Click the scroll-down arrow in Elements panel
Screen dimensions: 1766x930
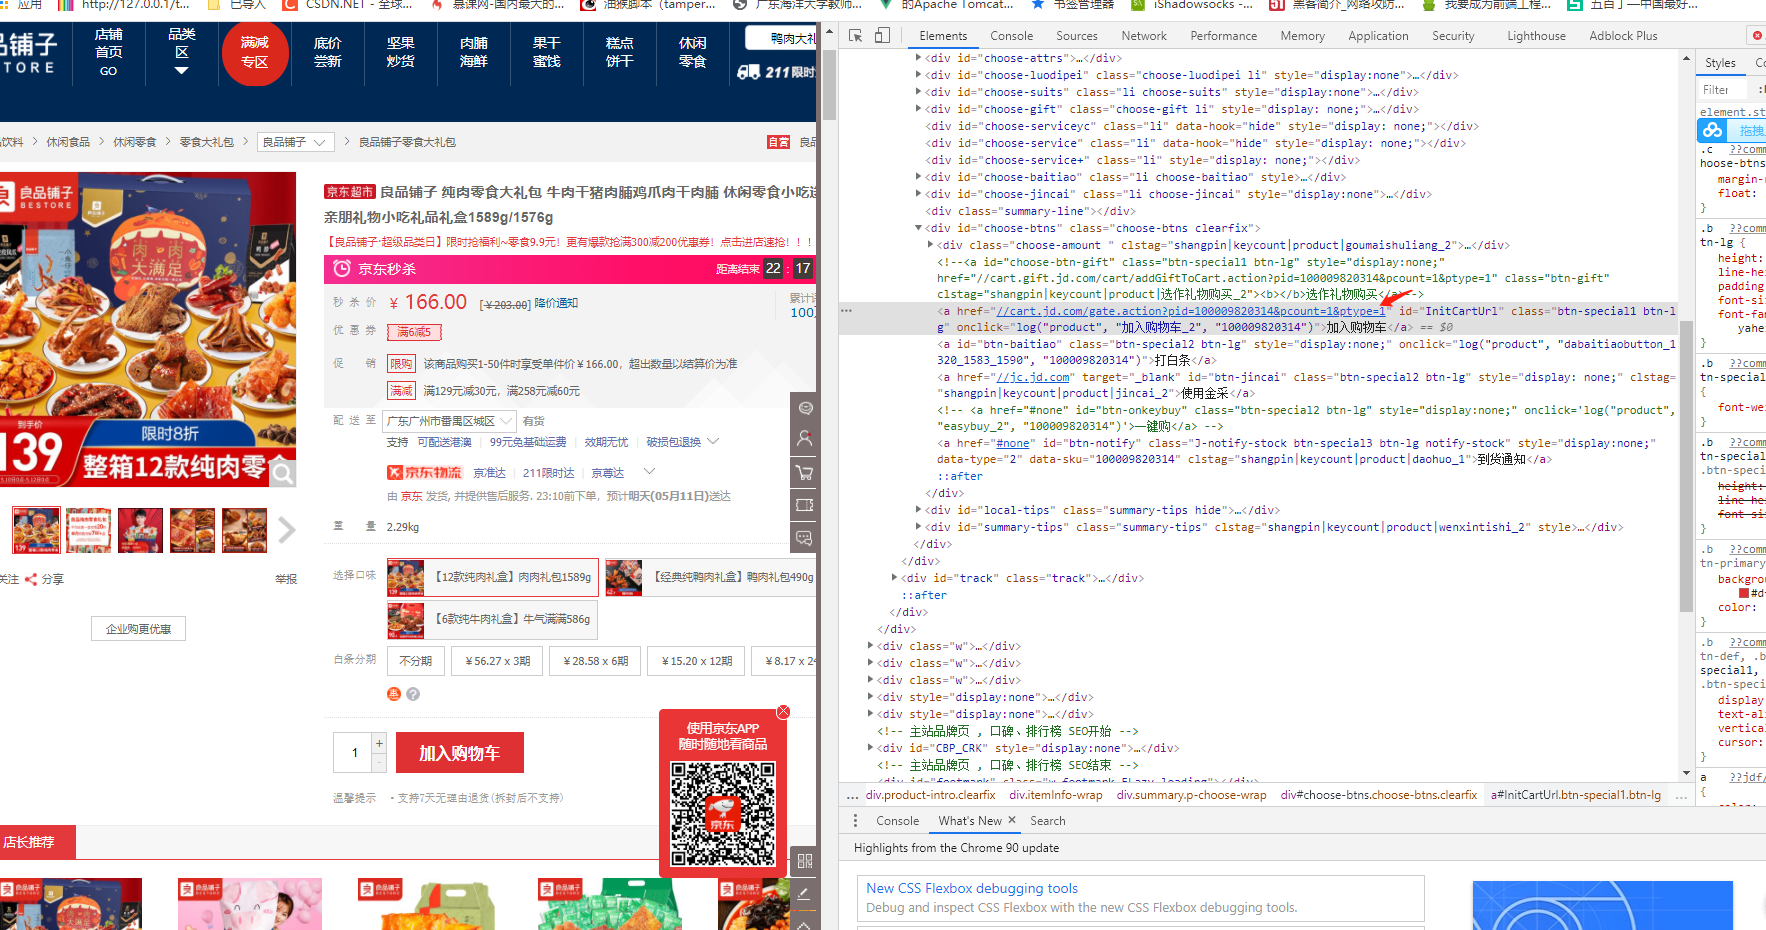(1686, 773)
